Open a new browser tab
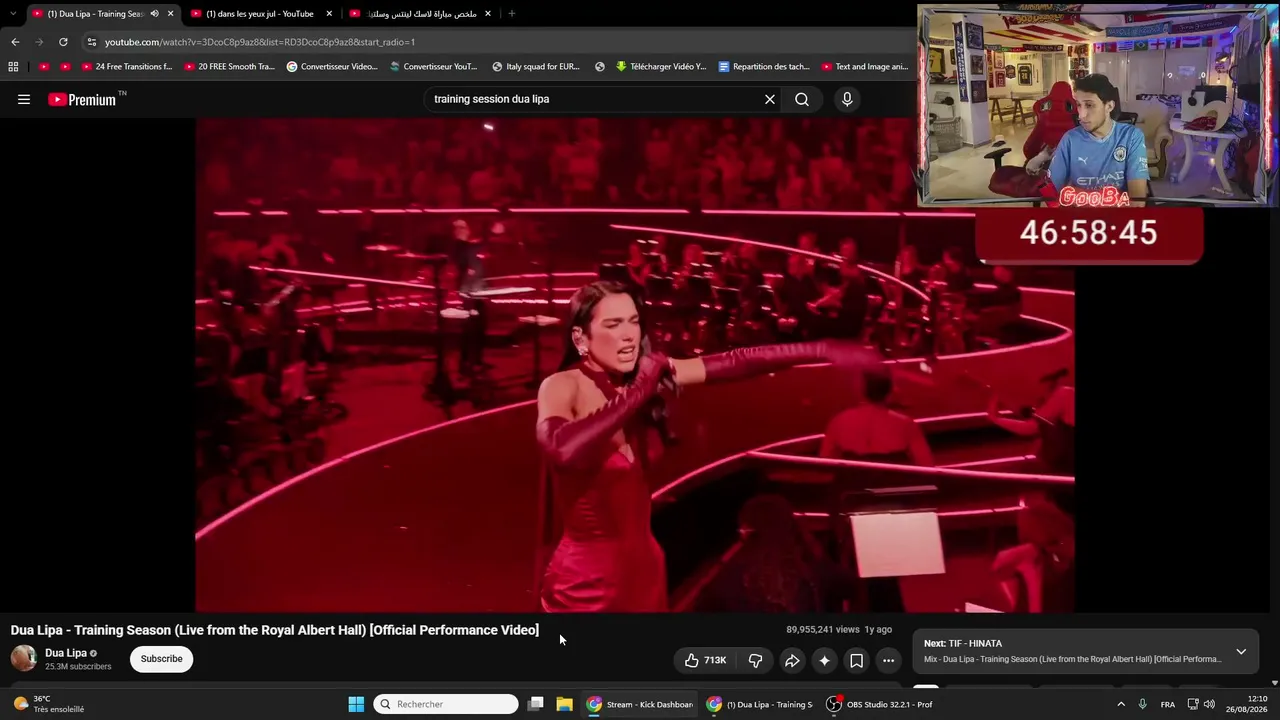 click(x=512, y=14)
